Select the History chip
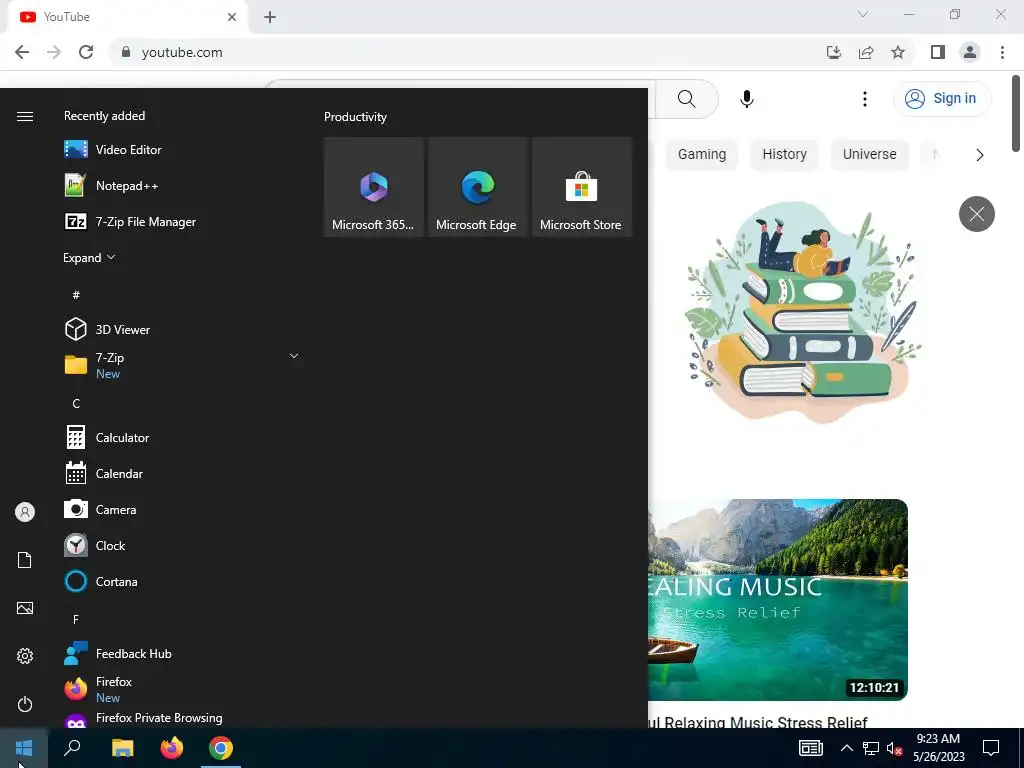Screen dimensions: 1024x768 click(784, 155)
